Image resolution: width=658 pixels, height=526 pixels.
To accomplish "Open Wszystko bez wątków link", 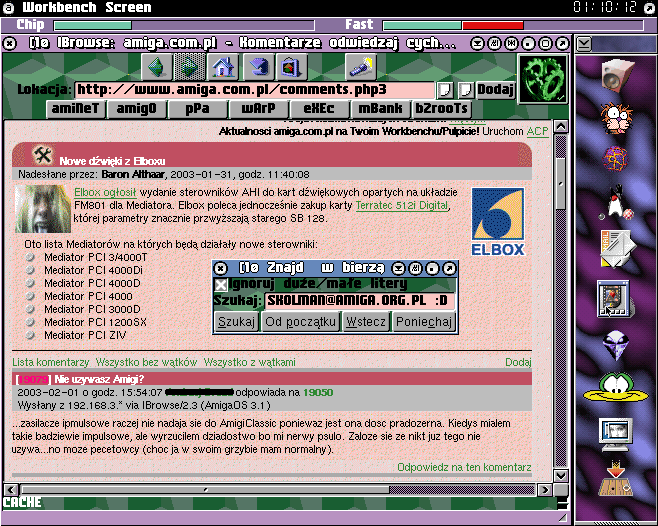I will [146, 362].
